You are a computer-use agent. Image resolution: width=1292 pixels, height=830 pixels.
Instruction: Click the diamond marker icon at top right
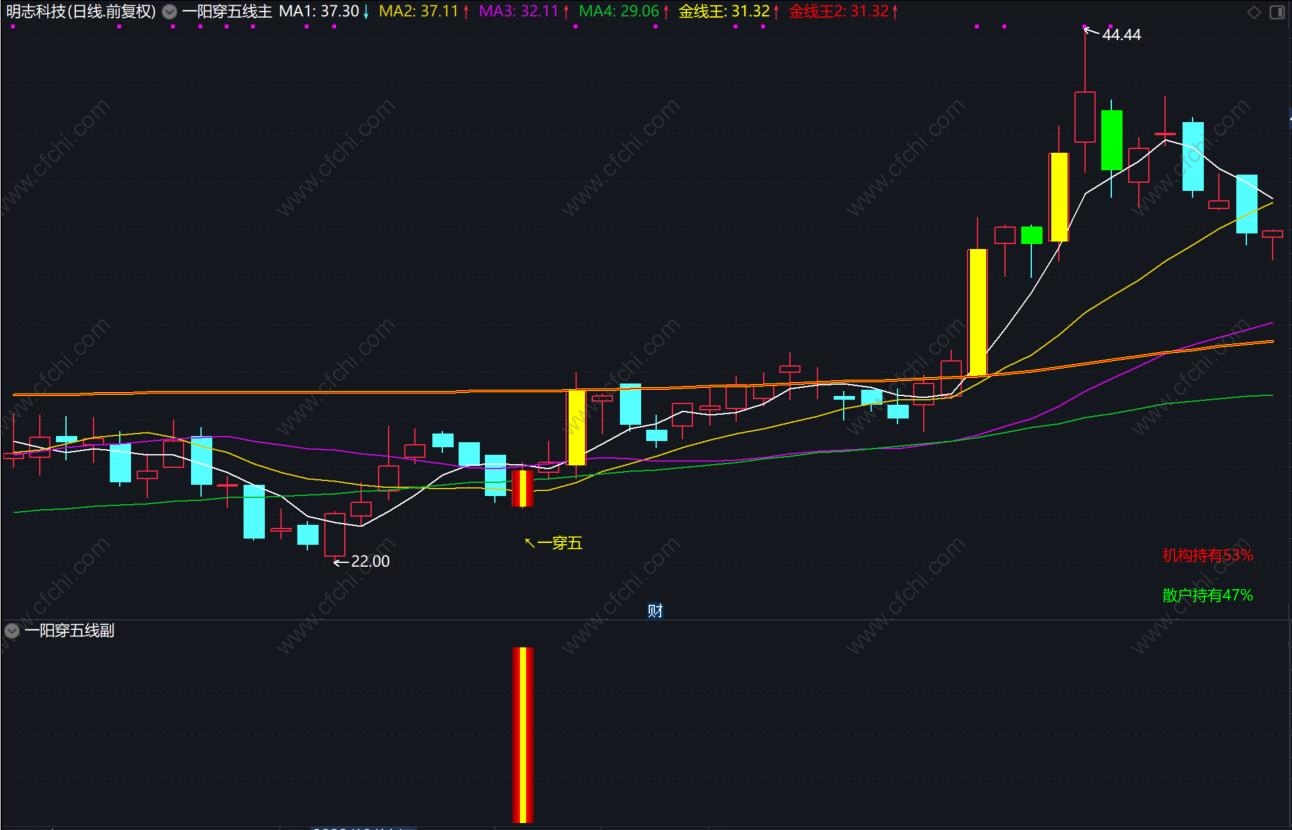(x=1254, y=12)
